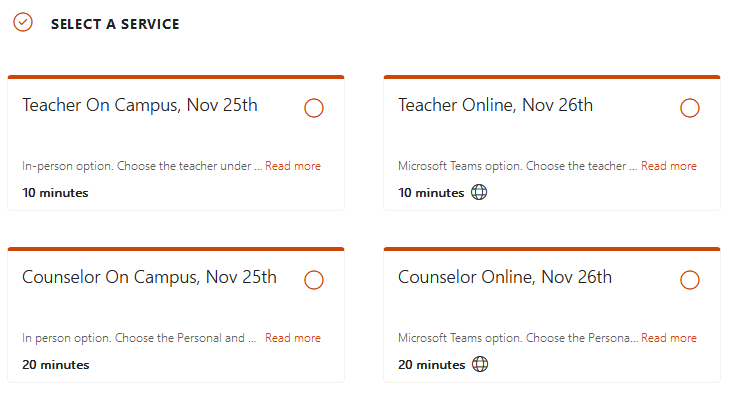738x400 pixels.
Task: Click the Counselor On Campus, Nov 25th title
Action: point(149,277)
